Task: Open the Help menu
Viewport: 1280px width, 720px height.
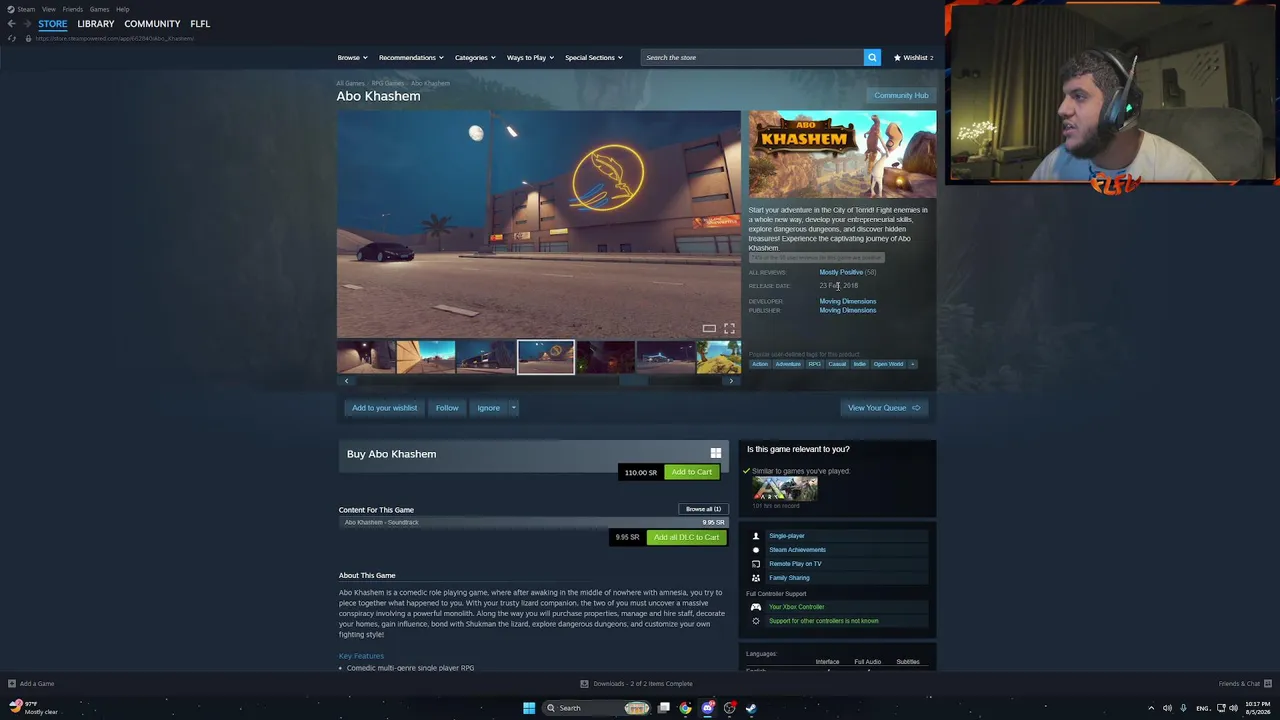Action: tap(122, 9)
